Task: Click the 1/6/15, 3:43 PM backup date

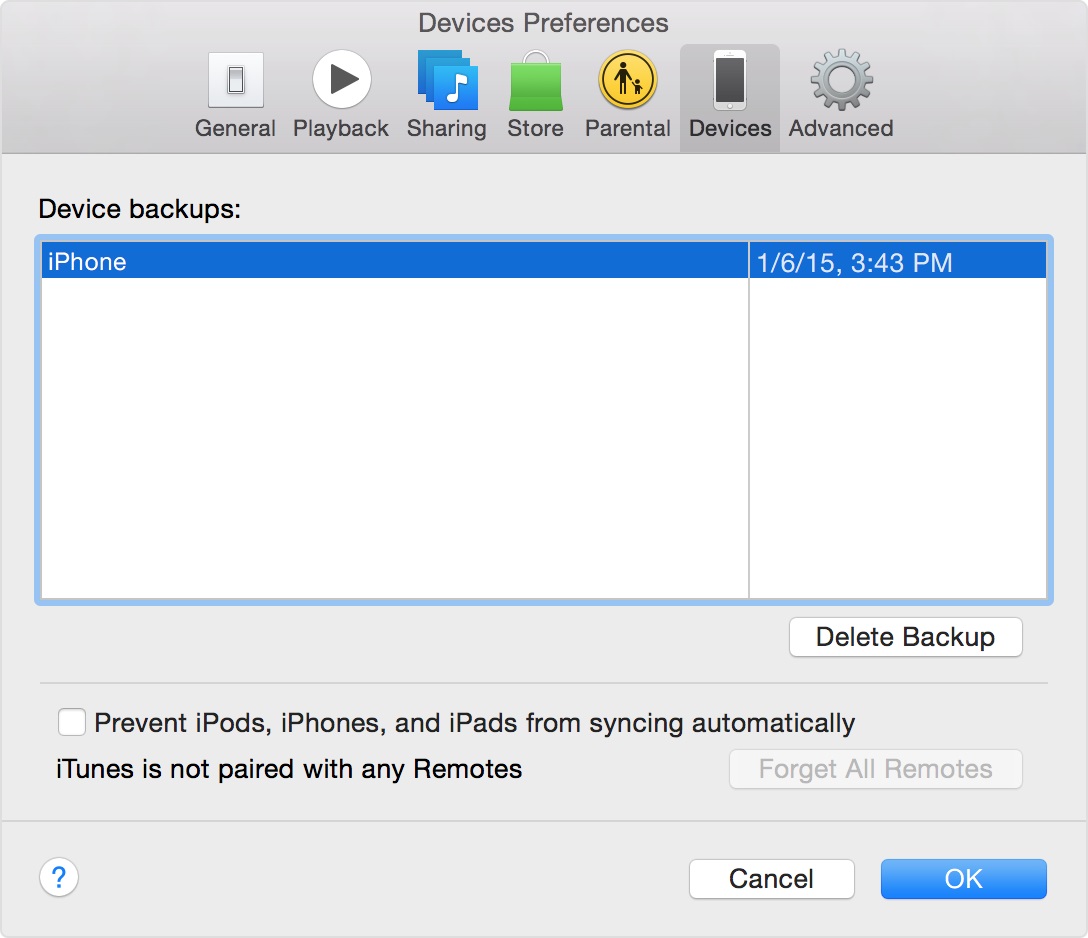Action: point(855,263)
